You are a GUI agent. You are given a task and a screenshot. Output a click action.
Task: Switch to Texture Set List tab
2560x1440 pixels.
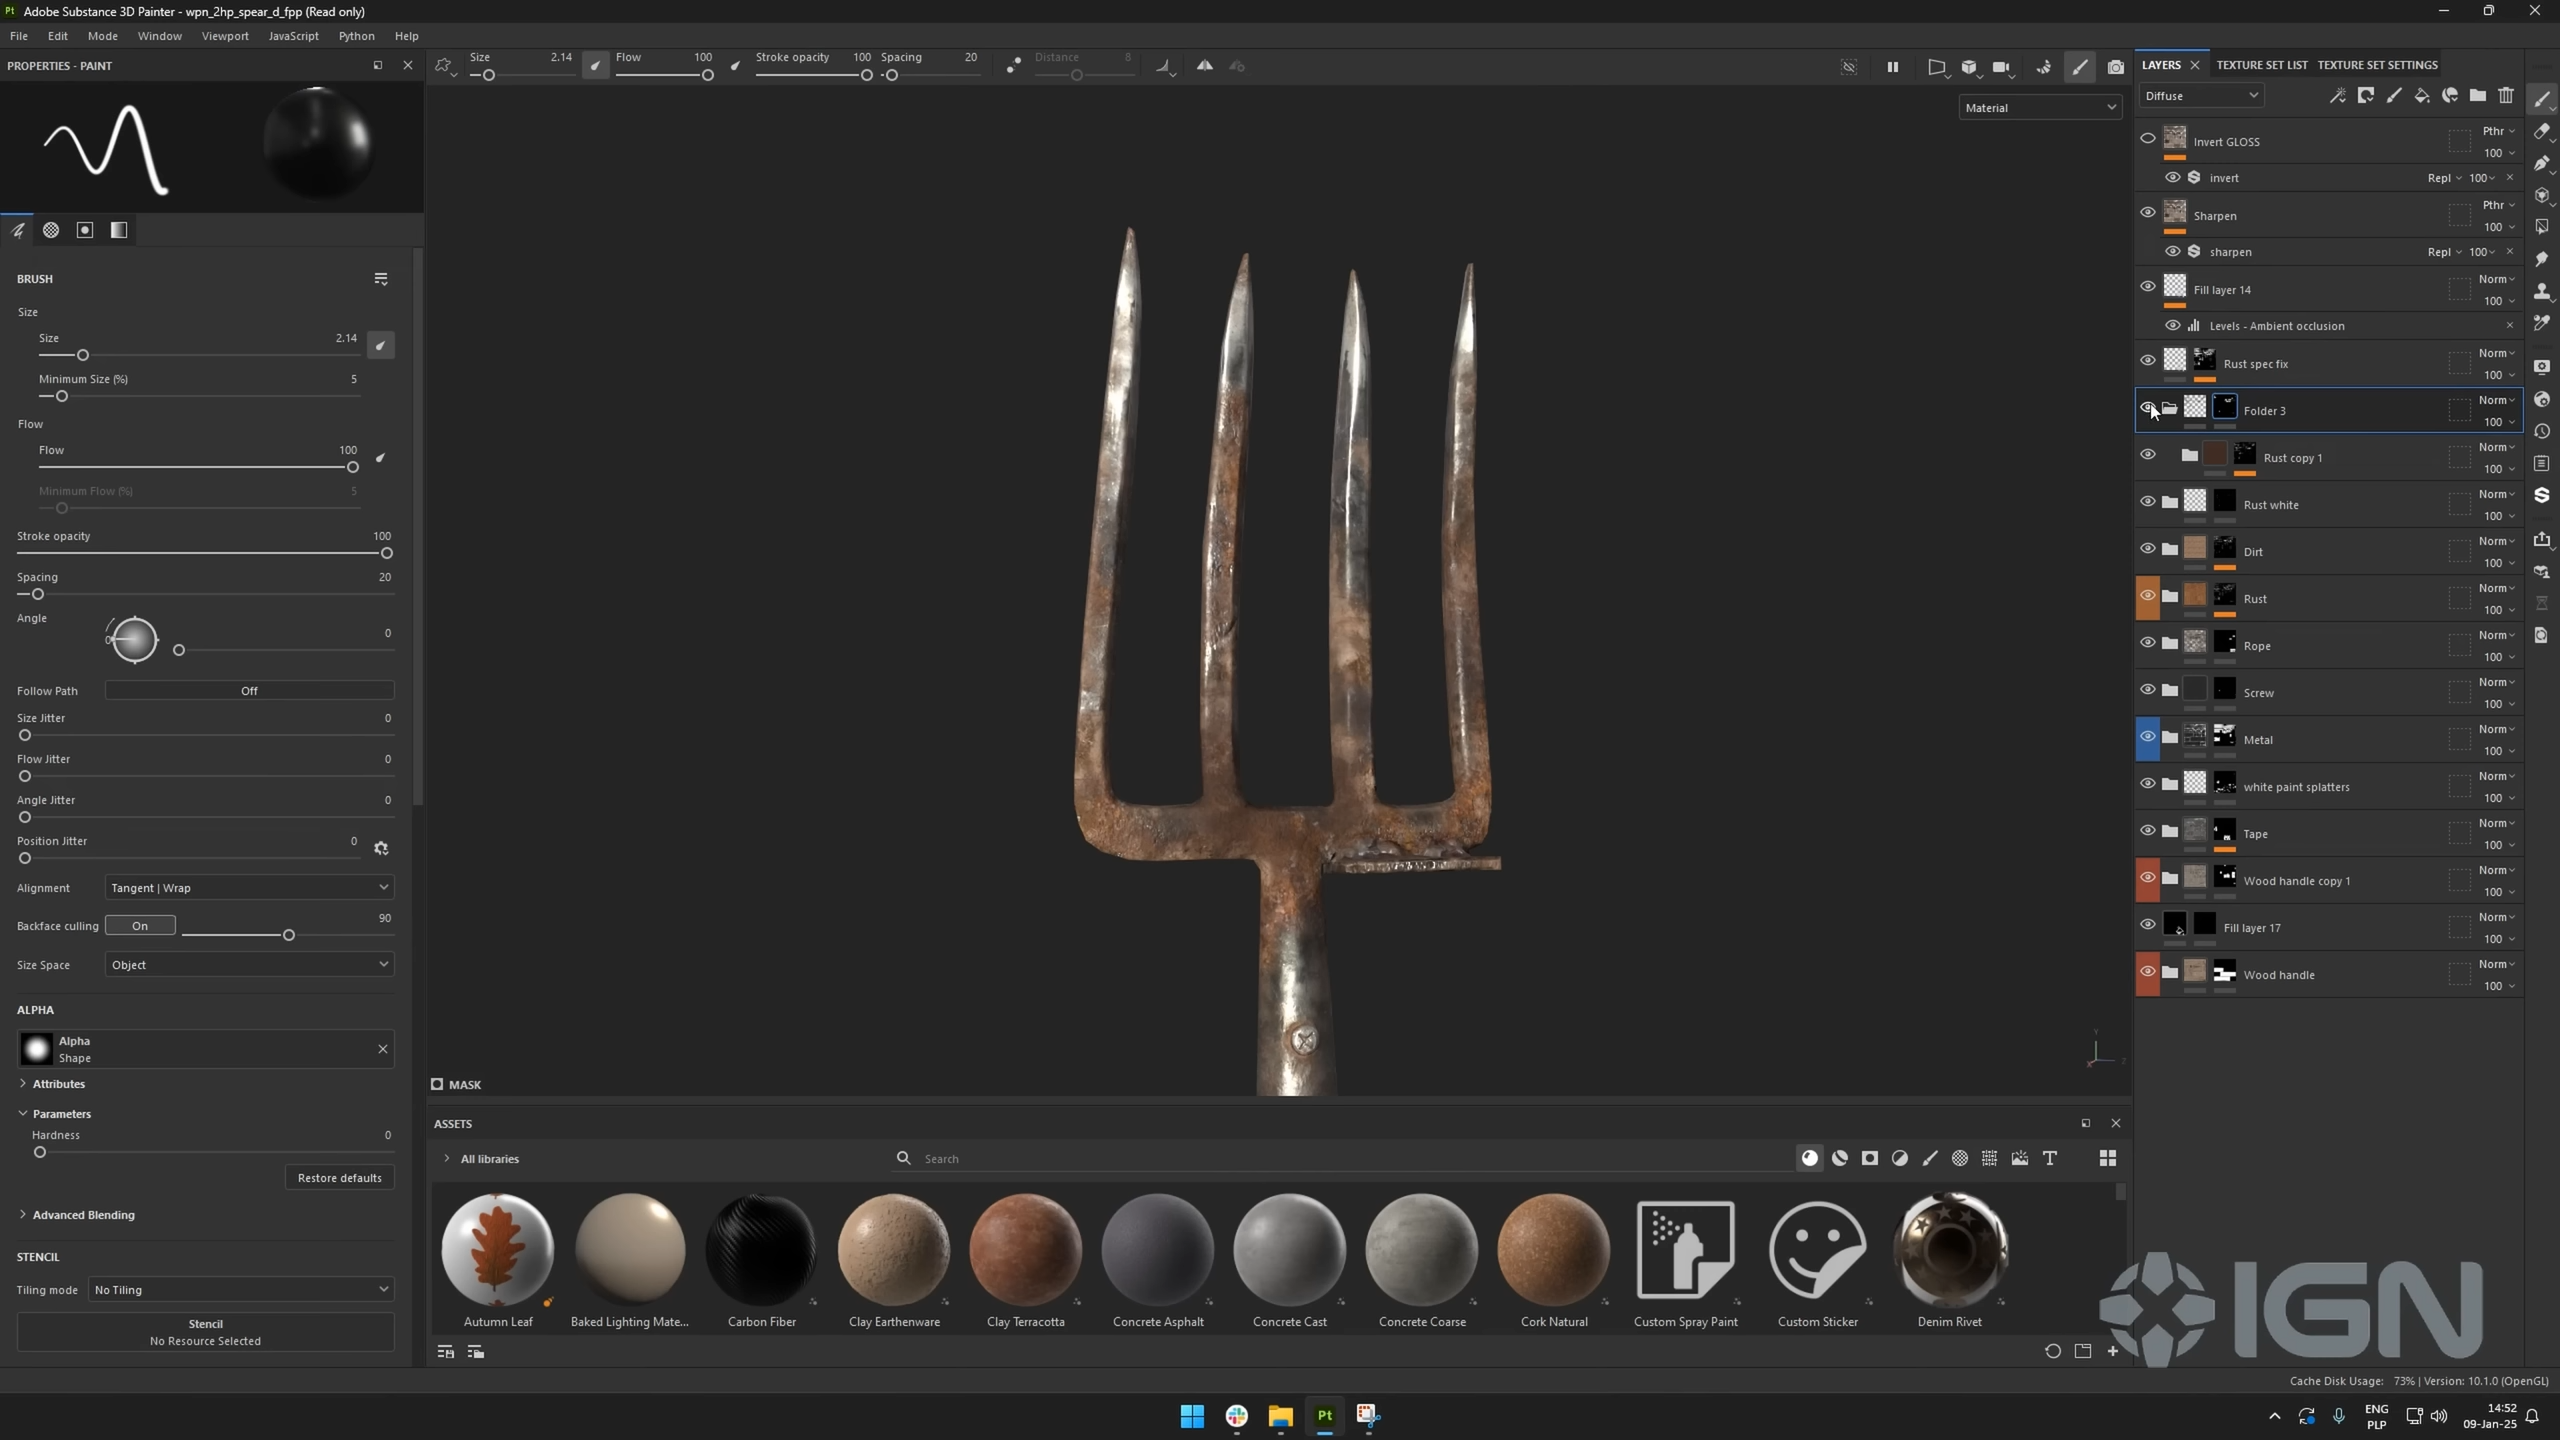tap(2262, 65)
